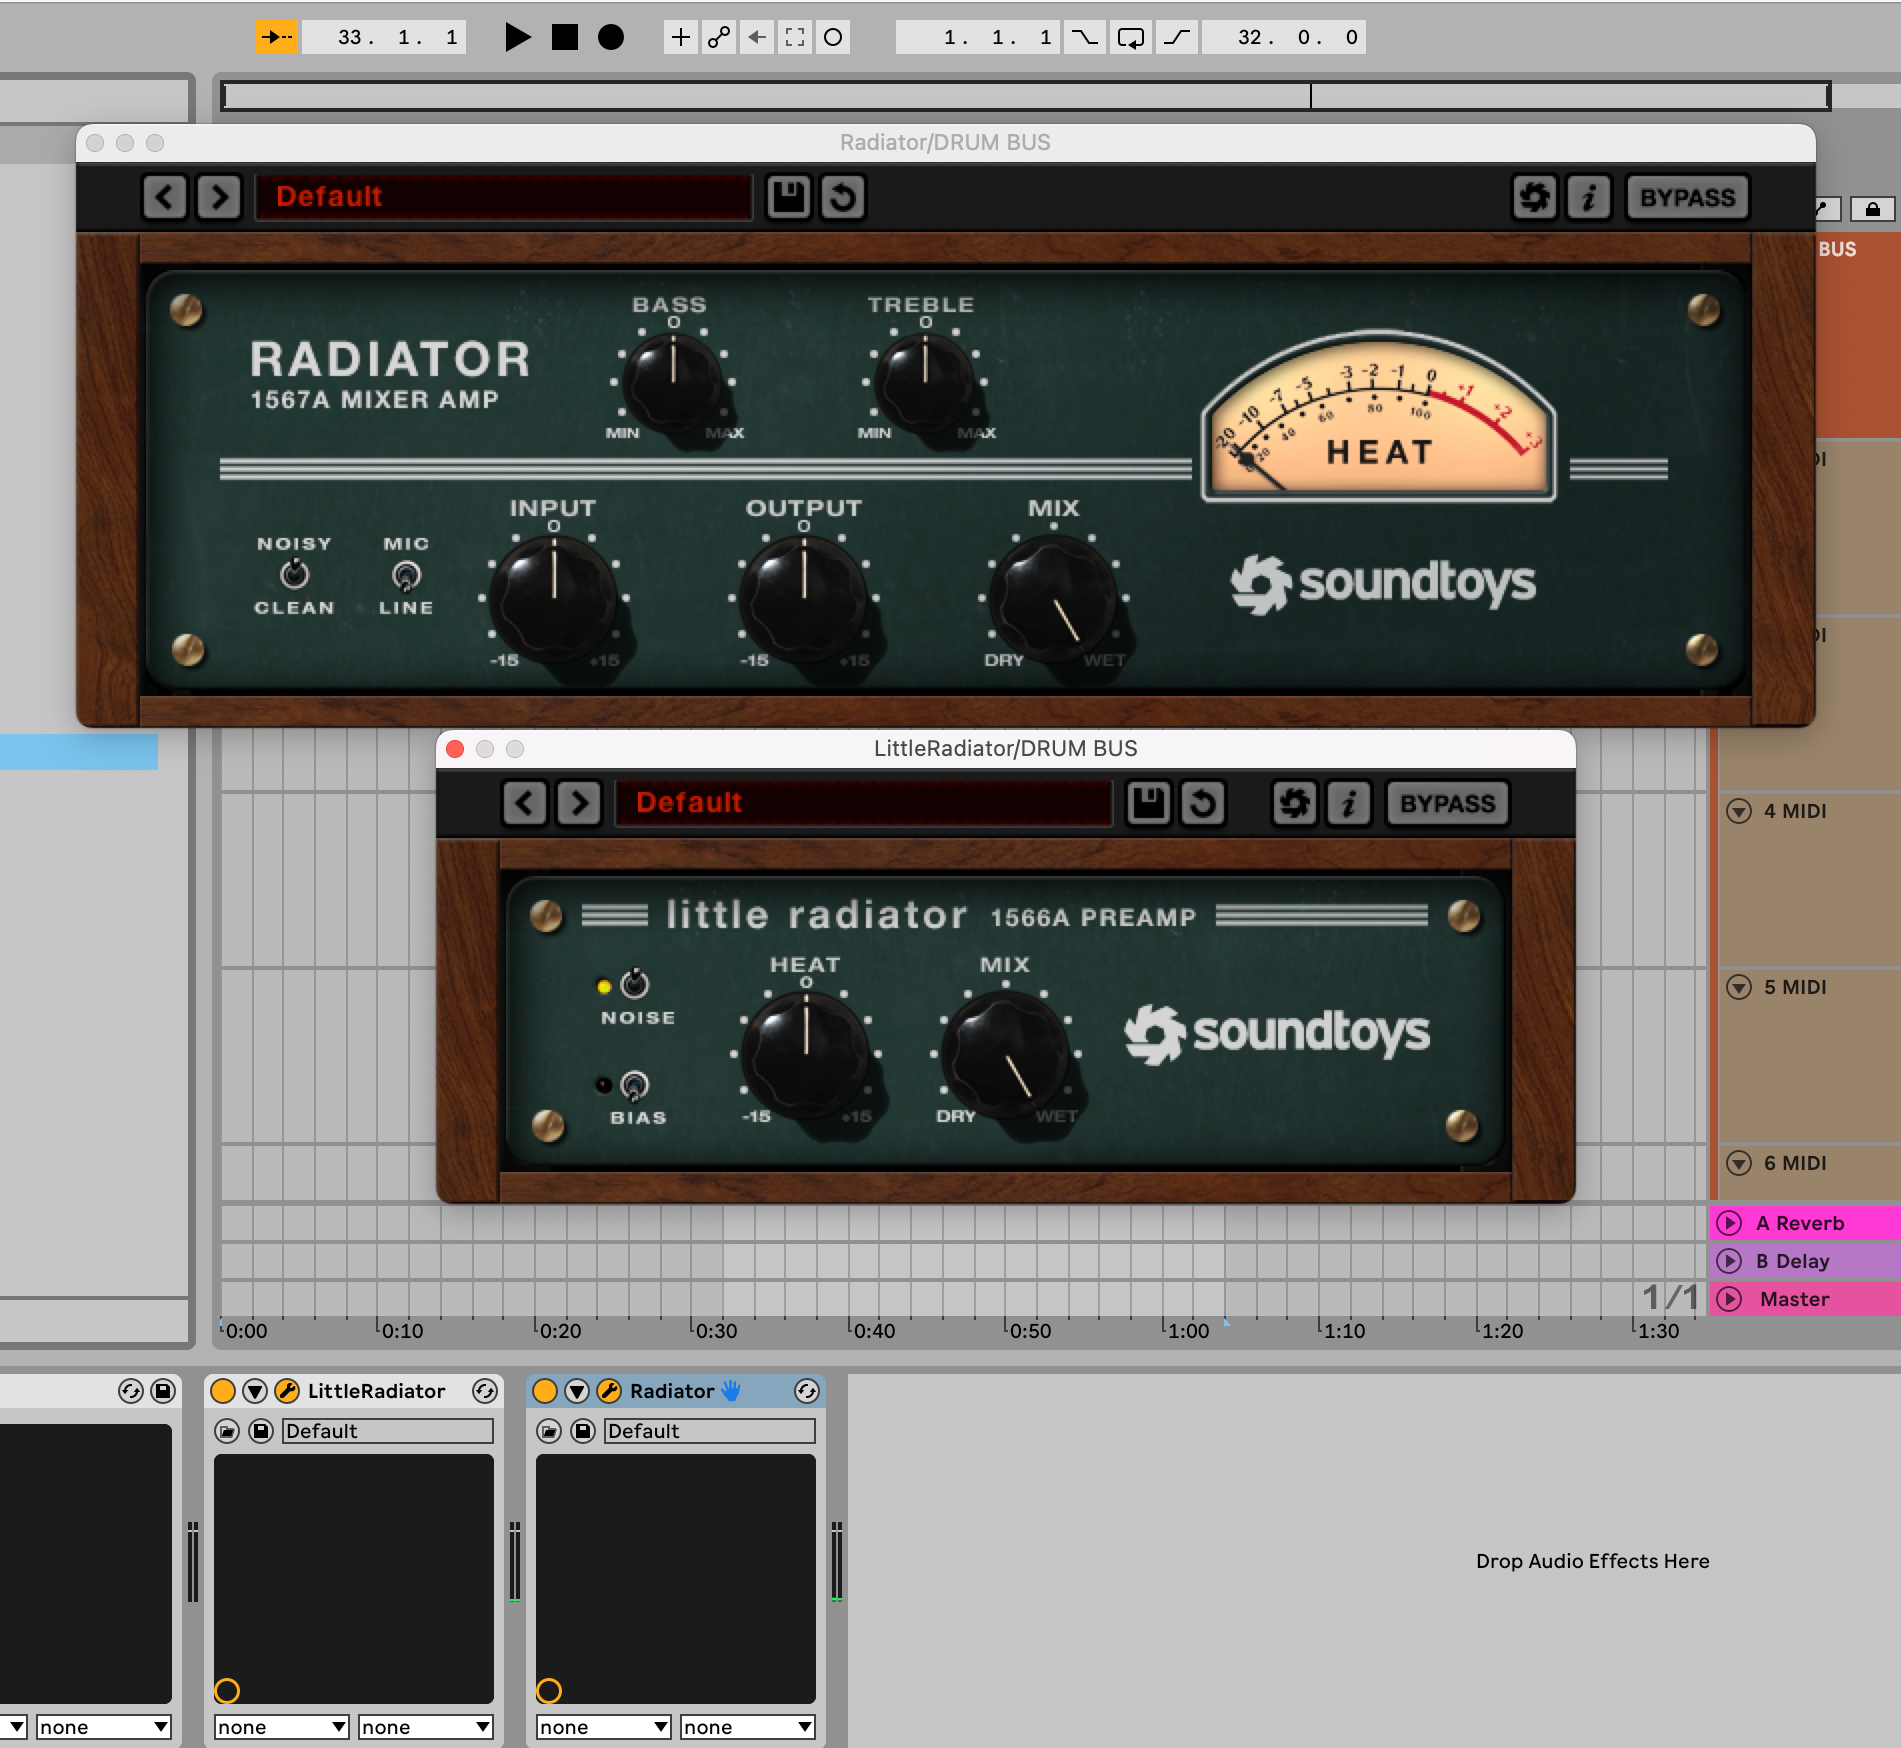The height and width of the screenshot is (1748, 1901).
Task: Toggle the Radiator device activator
Action: click(545, 1391)
